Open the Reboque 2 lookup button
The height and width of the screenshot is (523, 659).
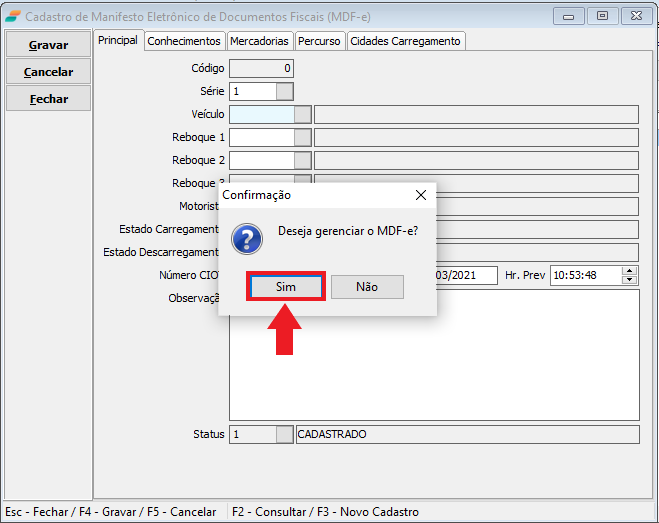tap(302, 160)
